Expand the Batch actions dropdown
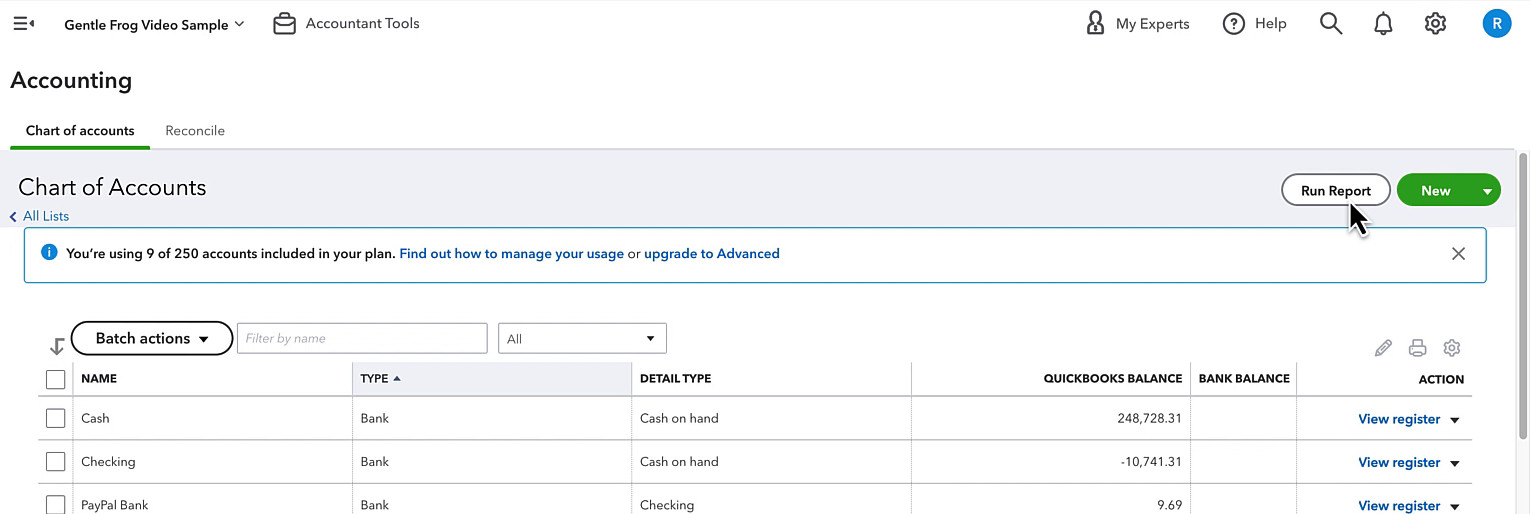Viewport: 1530px width, 514px height. pyautogui.click(x=152, y=339)
